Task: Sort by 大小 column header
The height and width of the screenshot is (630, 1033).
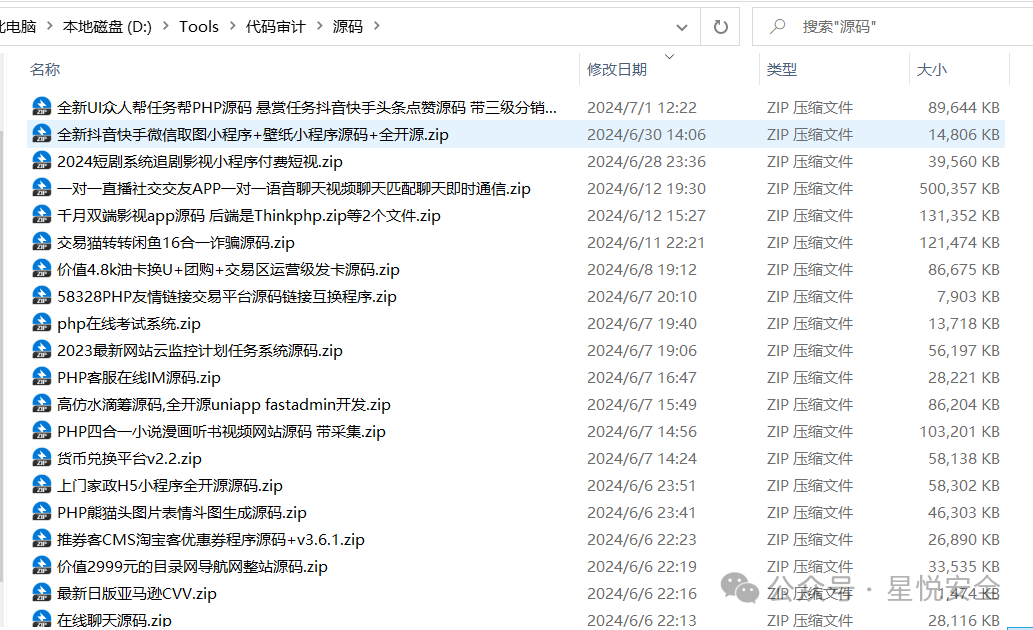Action: pyautogui.click(x=932, y=69)
